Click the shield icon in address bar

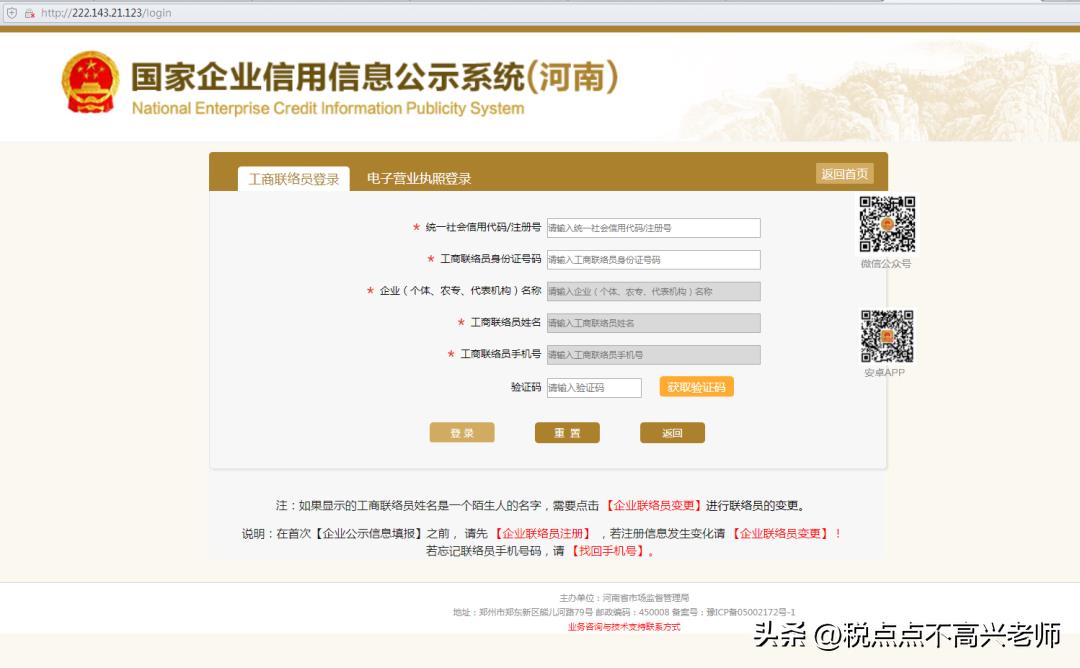tap(11, 13)
